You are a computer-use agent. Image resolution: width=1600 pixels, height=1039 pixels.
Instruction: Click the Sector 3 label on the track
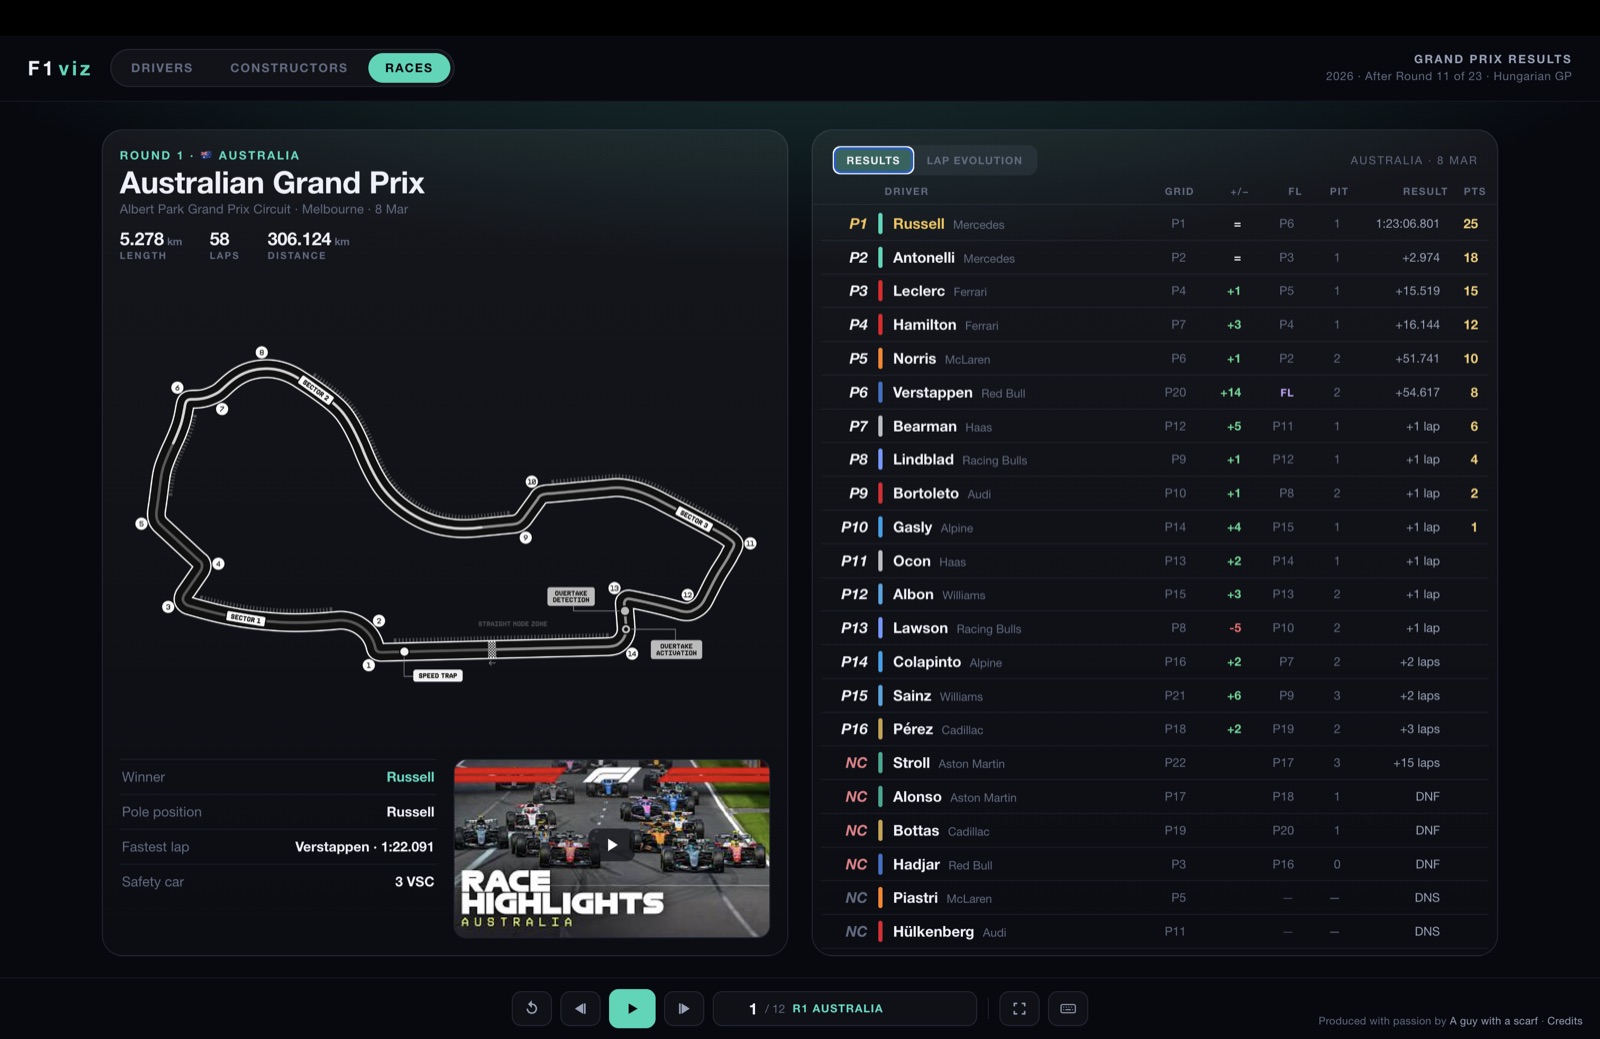[694, 518]
